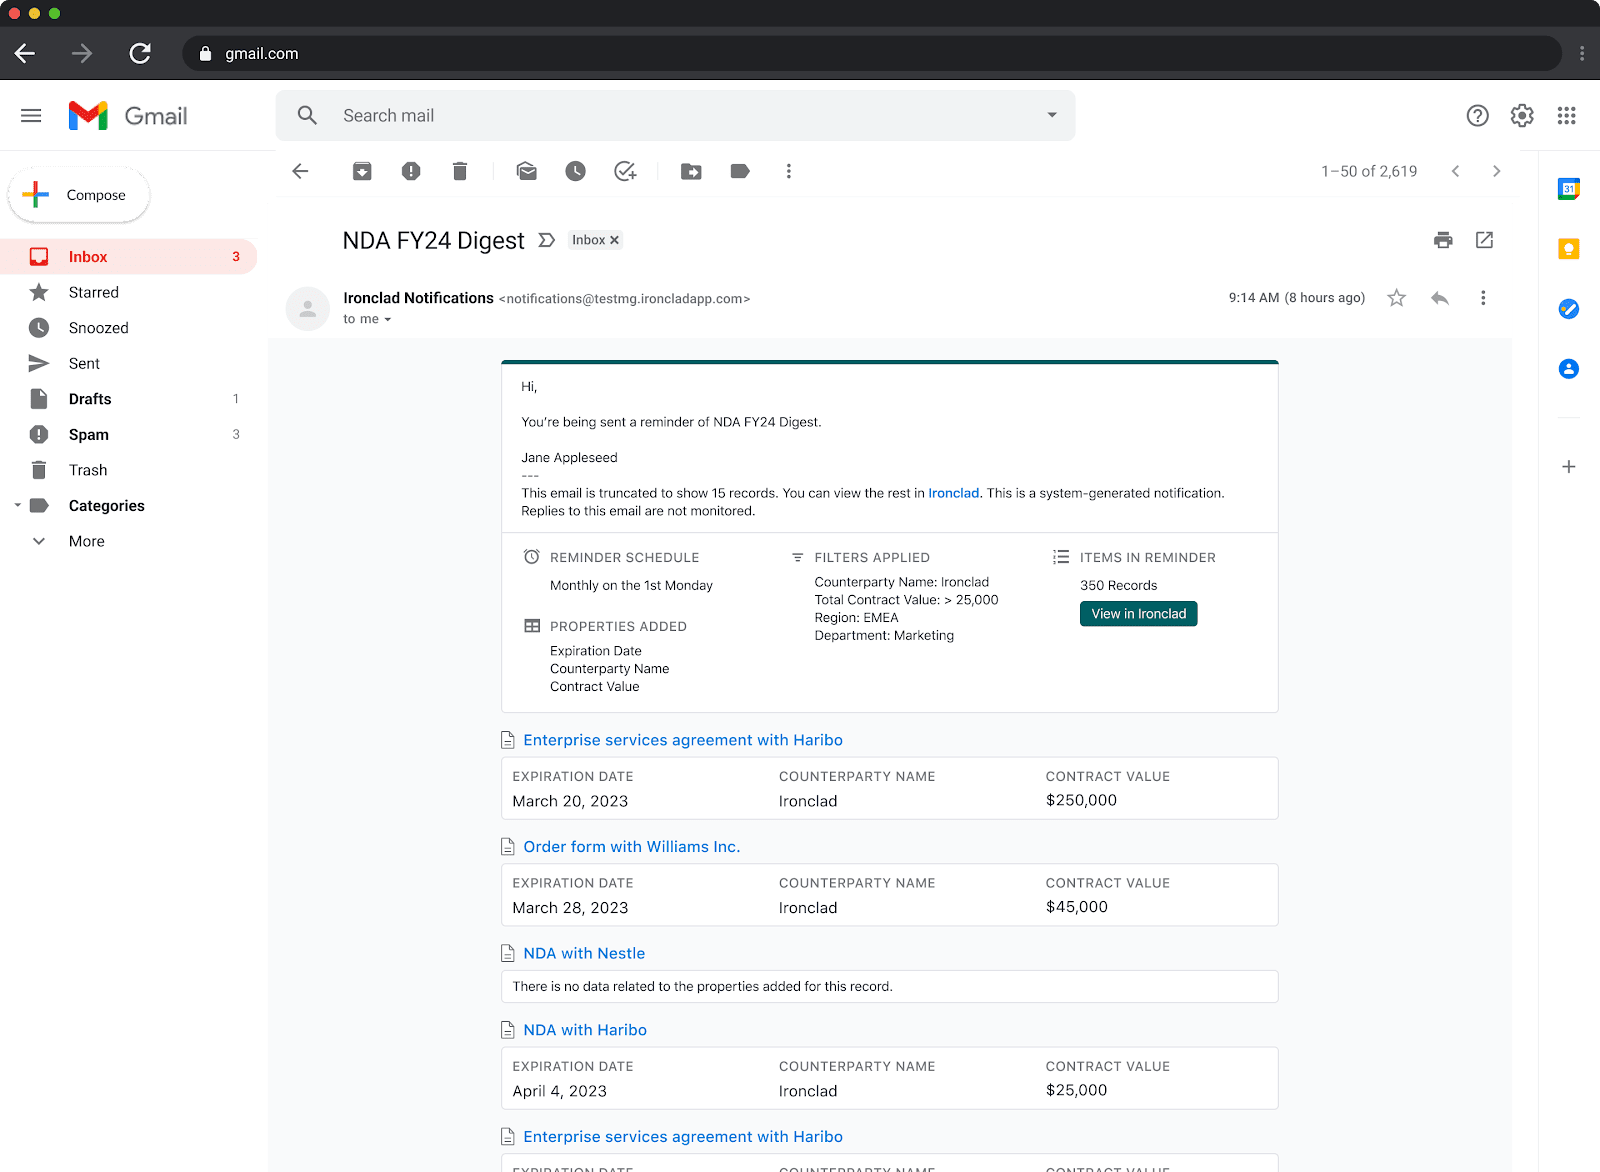Image resolution: width=1600 pixels, height=1172 pixels.
Task: Get add-ons with the plus icon
Action: pos(1569,467)
